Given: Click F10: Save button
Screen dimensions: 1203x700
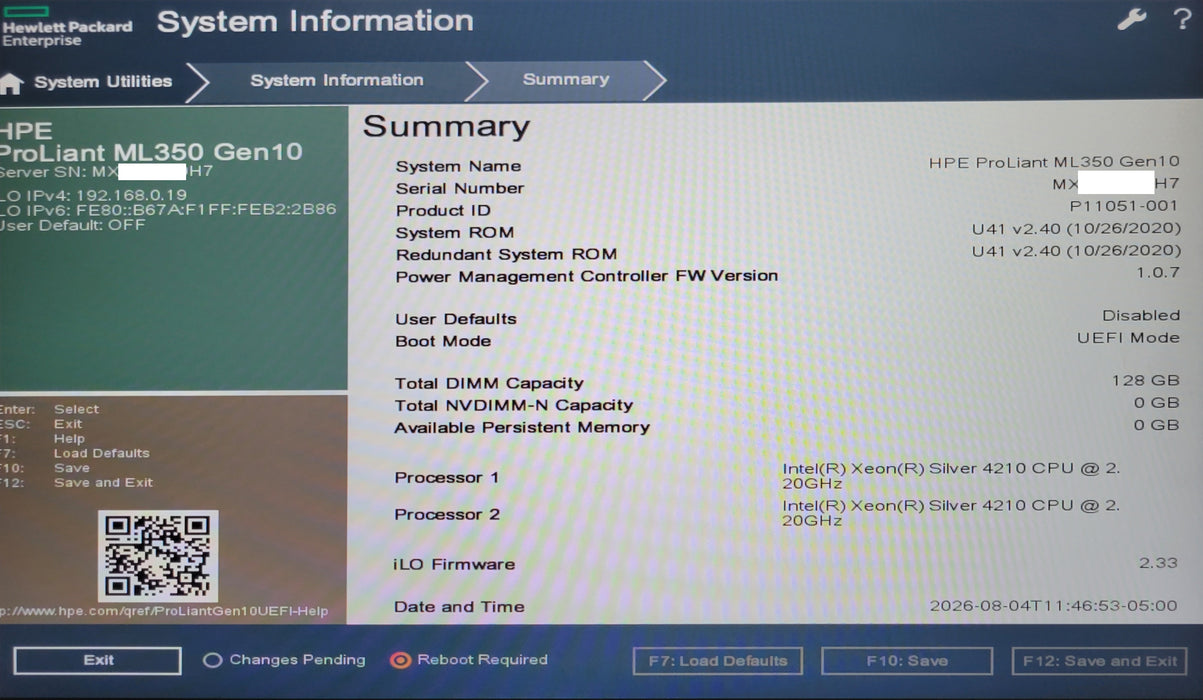Looking at the screenshot, I should tap(907, 661).
